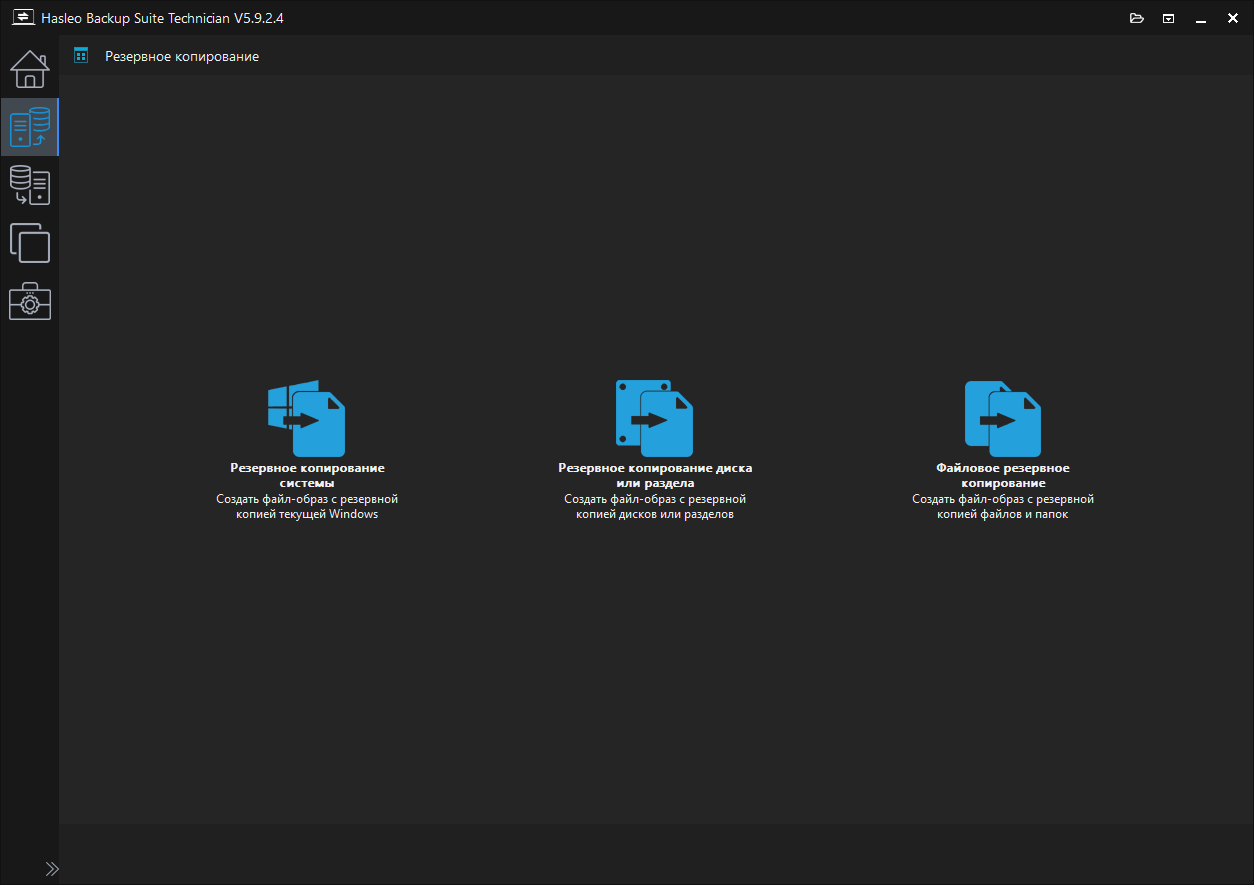The image size is (1254, 885).
Task: Choose "Резервное копирование диска или раздела" label
Action: click(x=655, y=475)
